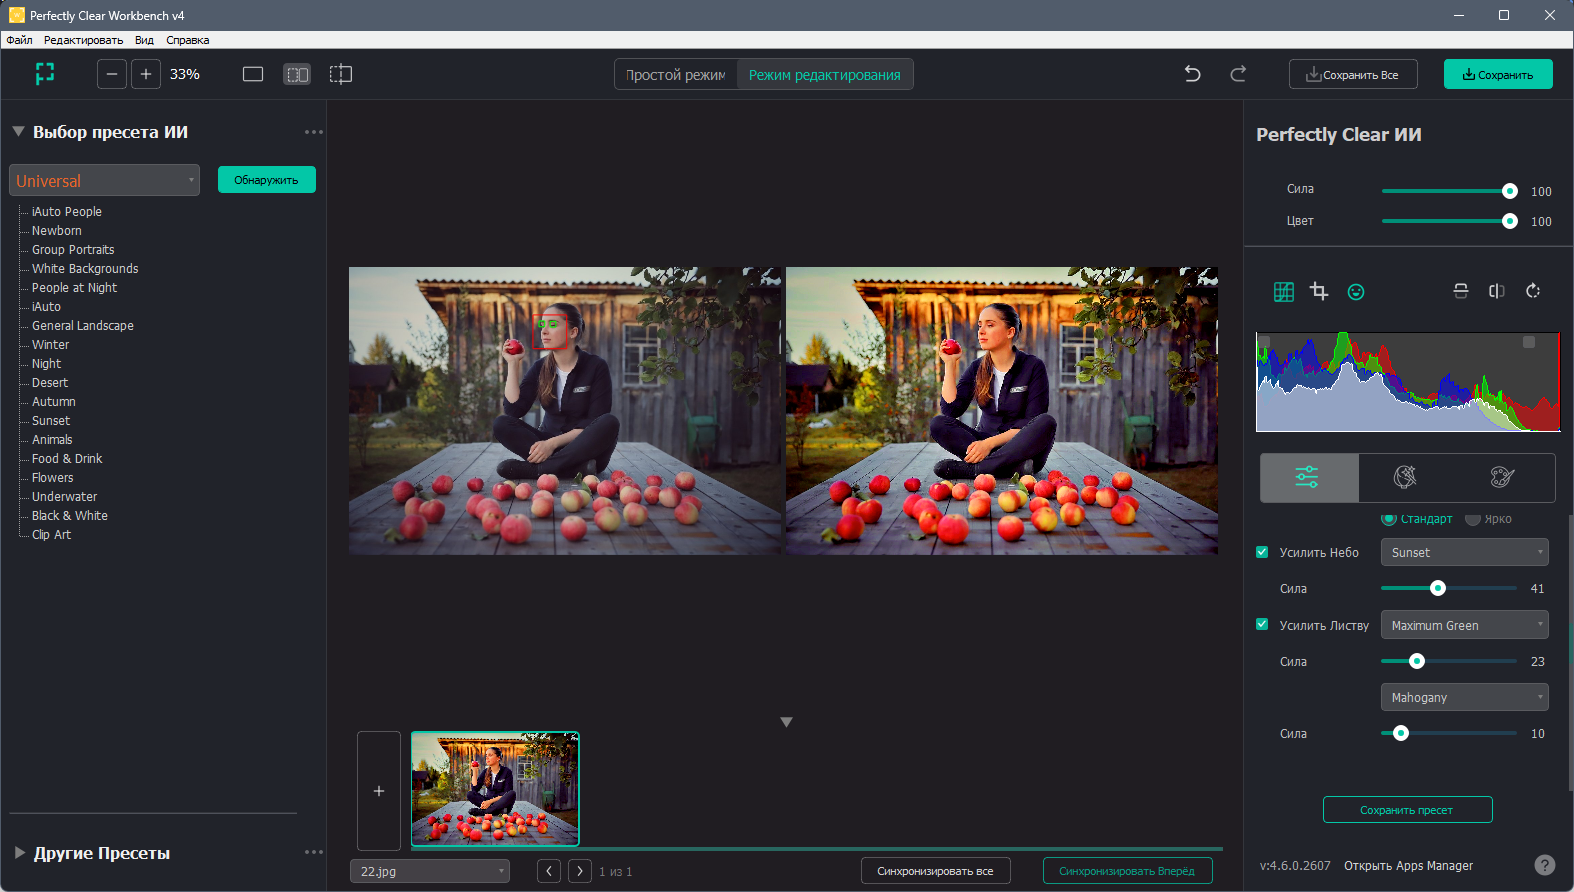Click Синхронизировать все button
Image resolution: width=1574 pixels, height=892 pixels.
click(x=936, y=871)
